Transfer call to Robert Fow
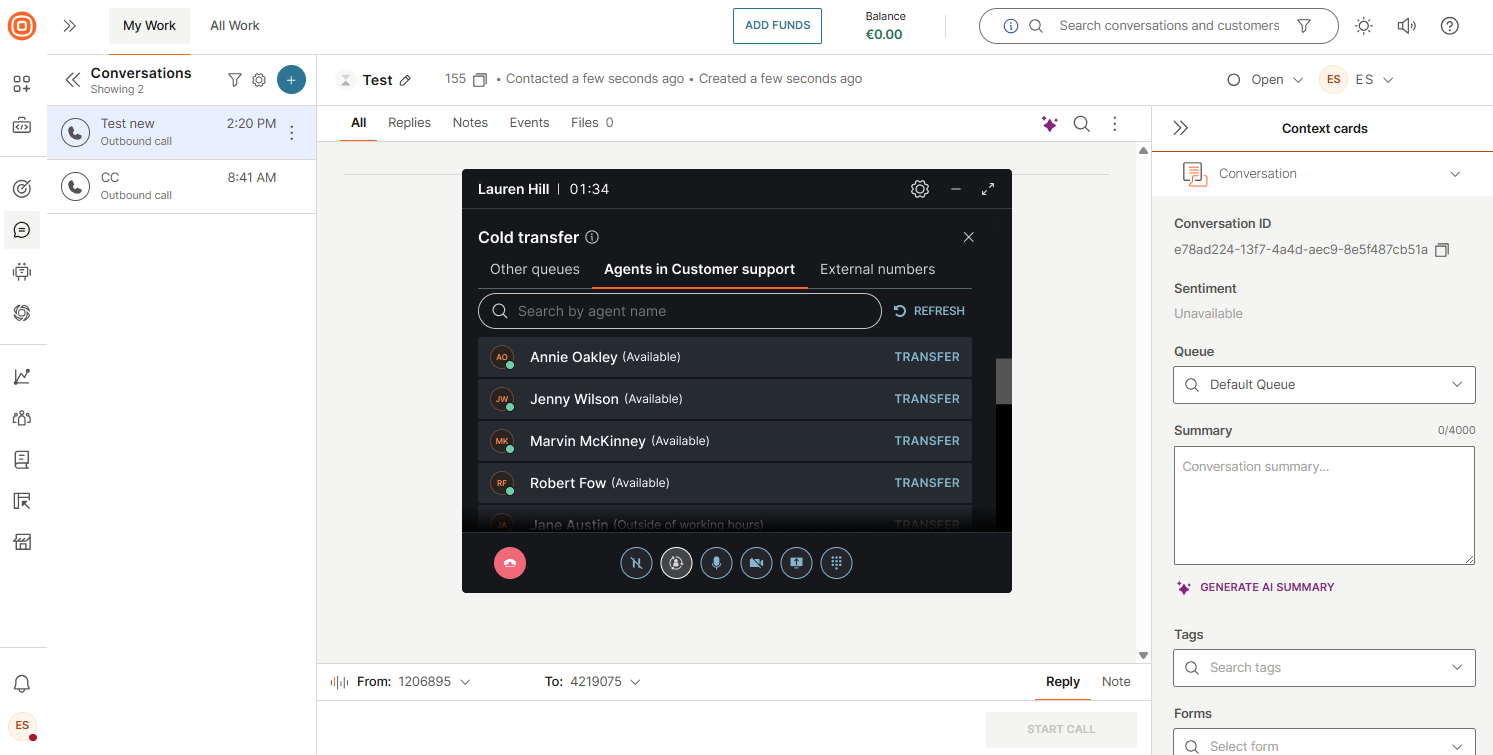The height and width of the screenshot is (755, 1493). click(x=927, y=483)
